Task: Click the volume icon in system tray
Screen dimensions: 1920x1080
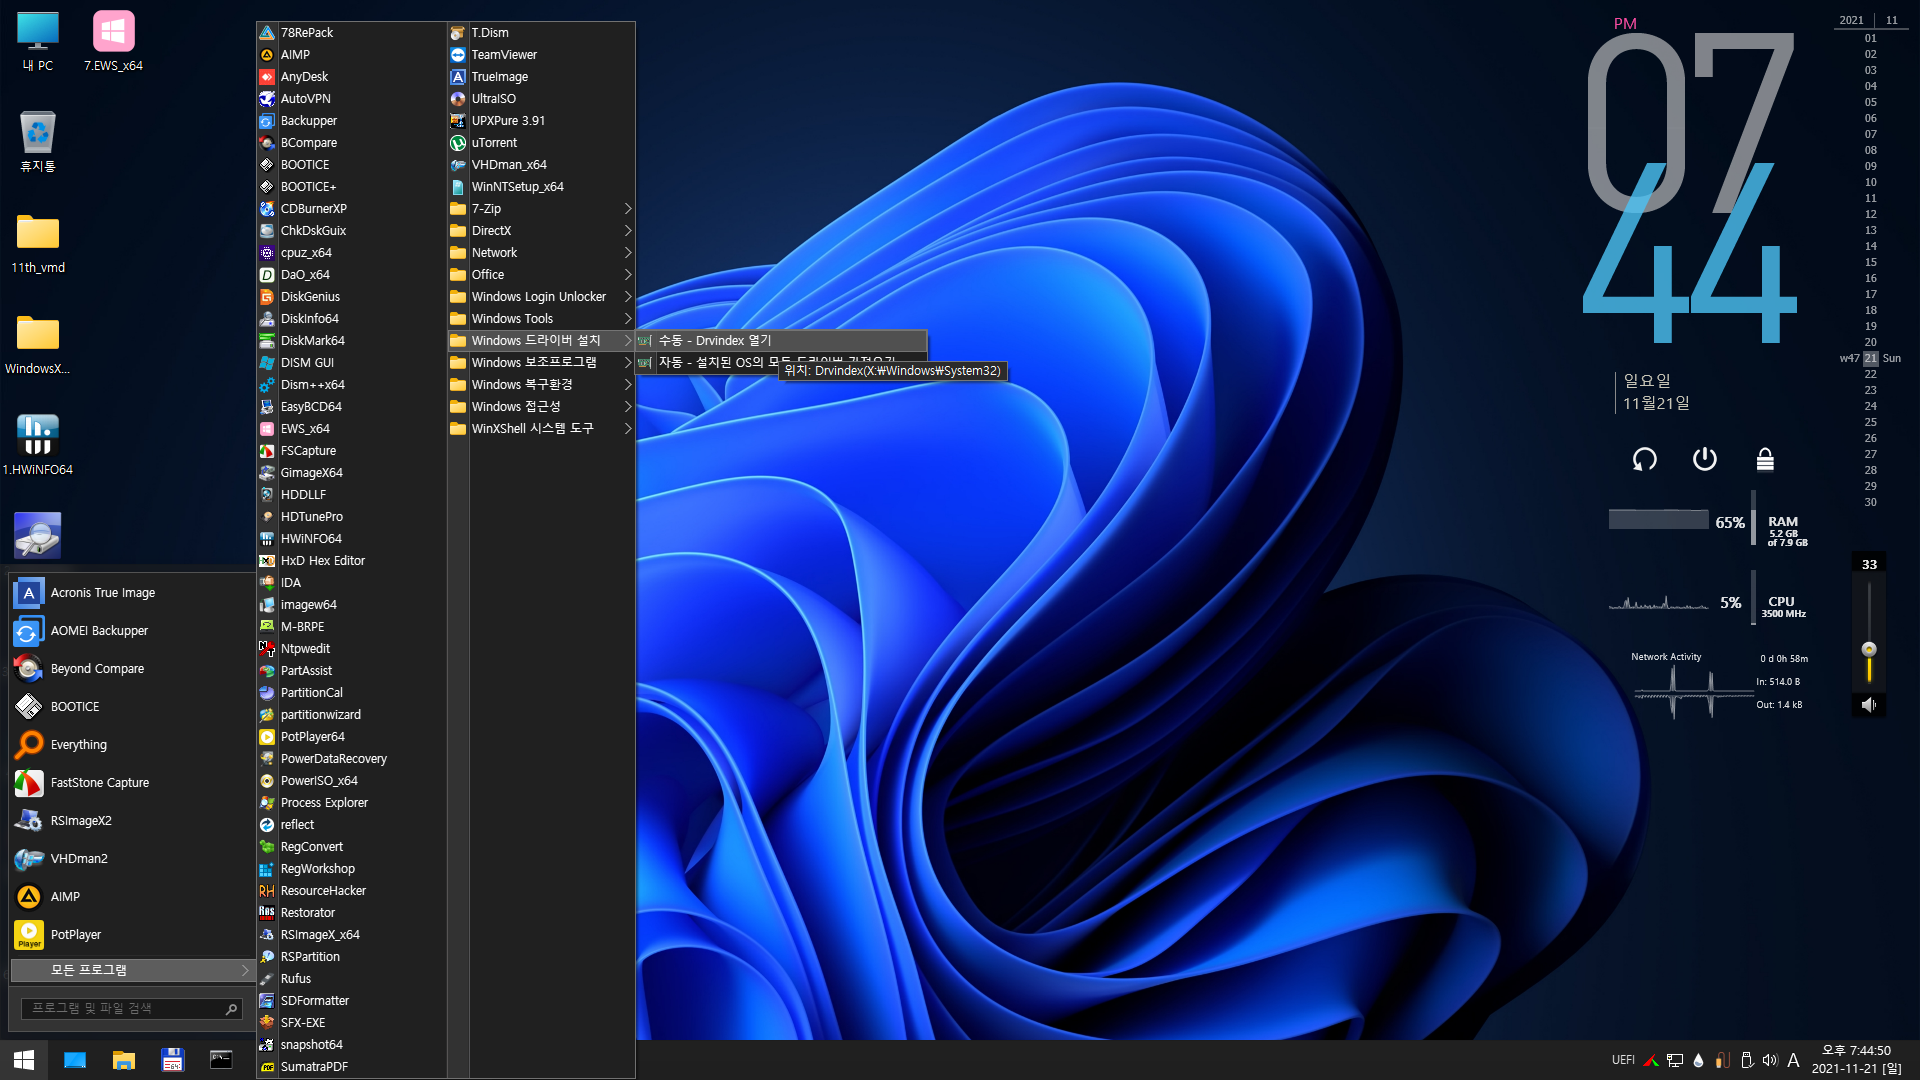Action: pos(1770,1060)
